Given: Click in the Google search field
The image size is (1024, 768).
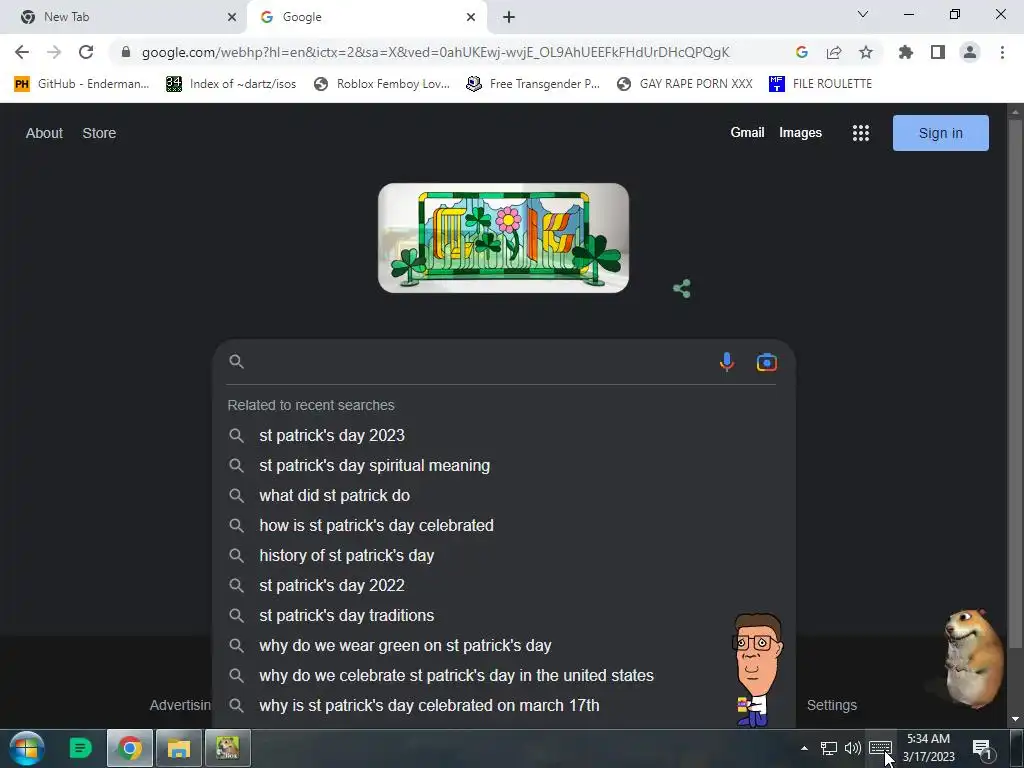Looking at the screenshot, I should [x=480, y=362].
